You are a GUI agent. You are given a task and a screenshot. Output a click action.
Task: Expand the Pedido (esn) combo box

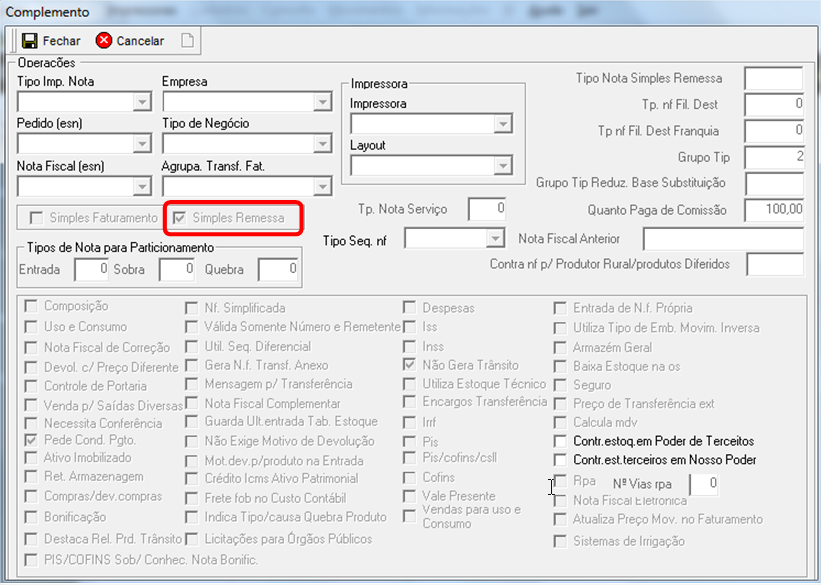coord(142,144)
